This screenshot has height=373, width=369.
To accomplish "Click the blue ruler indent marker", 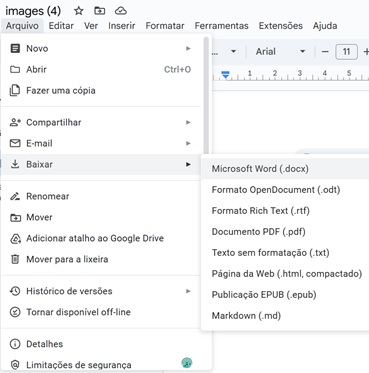I will coord(226,75).
